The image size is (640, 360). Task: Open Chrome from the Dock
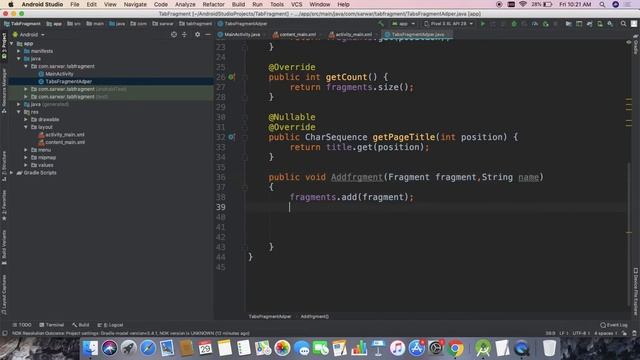(x=456, y=348)
